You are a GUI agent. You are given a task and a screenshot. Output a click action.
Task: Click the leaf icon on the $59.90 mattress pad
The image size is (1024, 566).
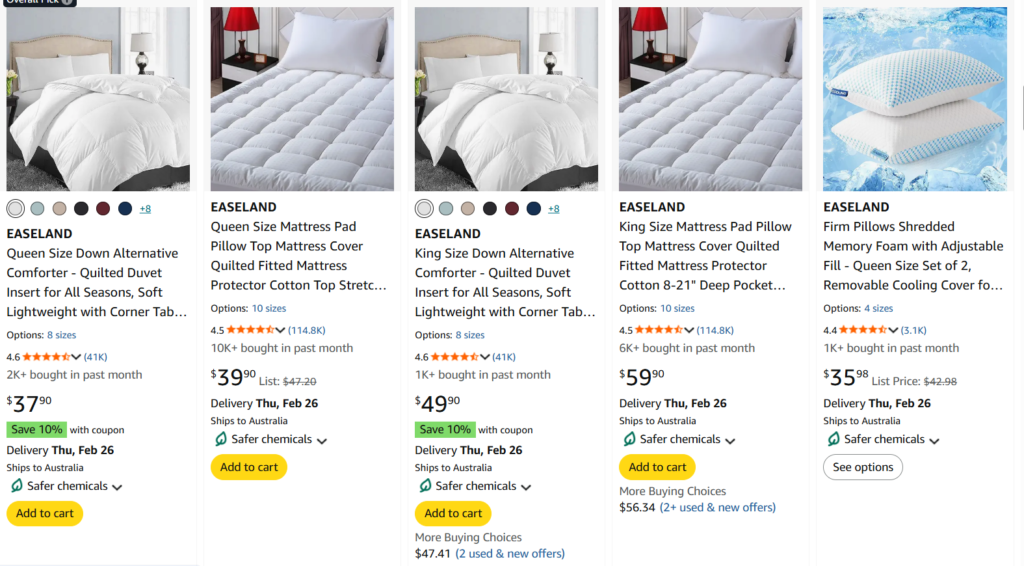point(629,439)
